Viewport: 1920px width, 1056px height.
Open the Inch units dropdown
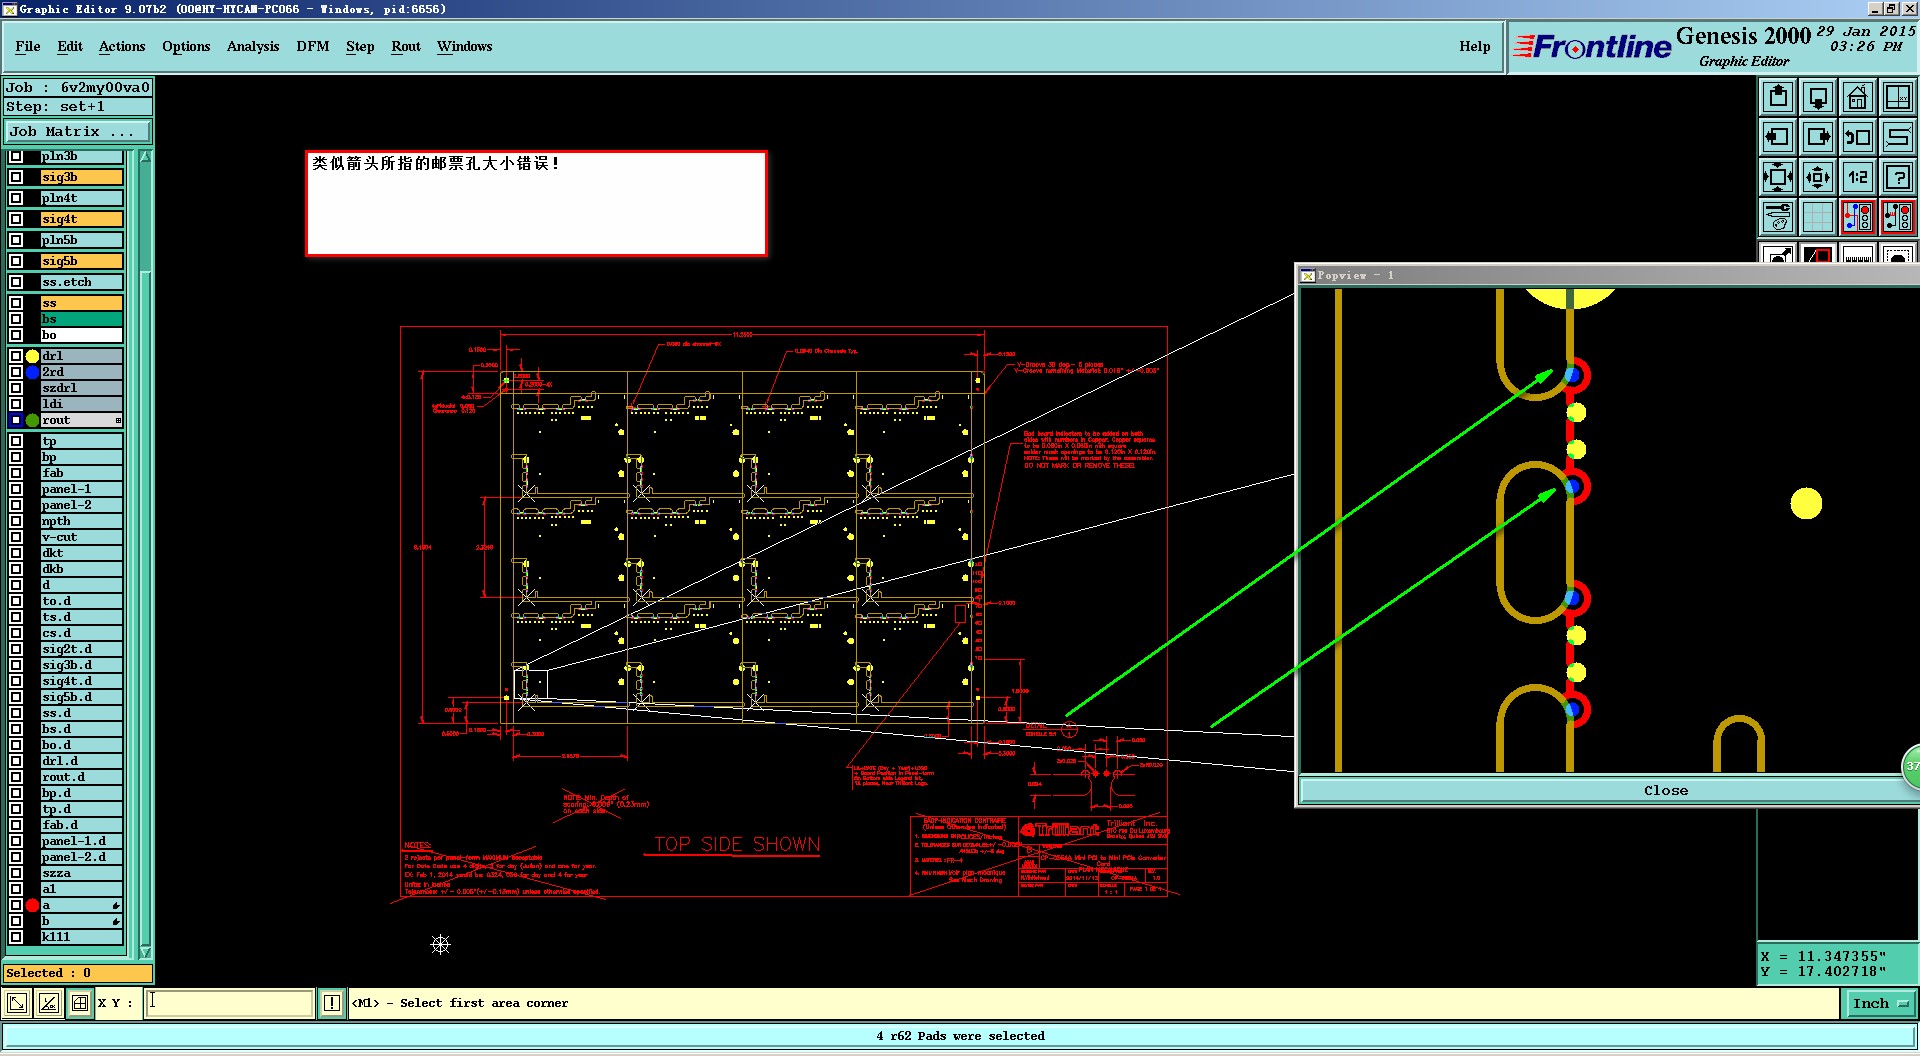1879,1003
